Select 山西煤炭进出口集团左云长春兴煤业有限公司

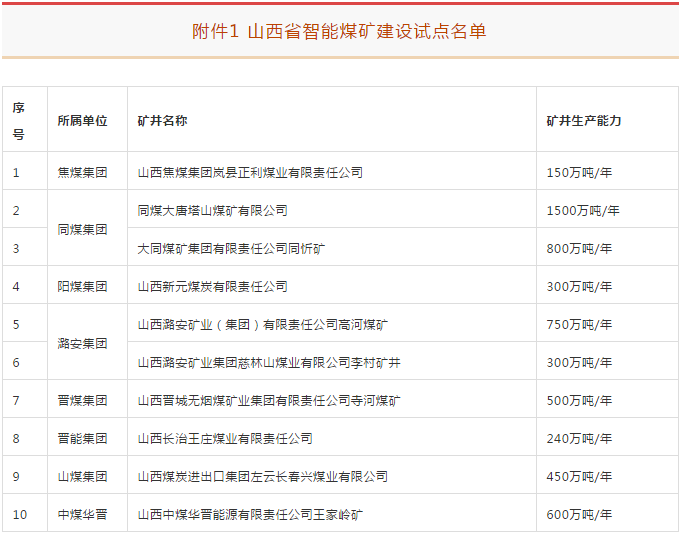coord(263,476)
